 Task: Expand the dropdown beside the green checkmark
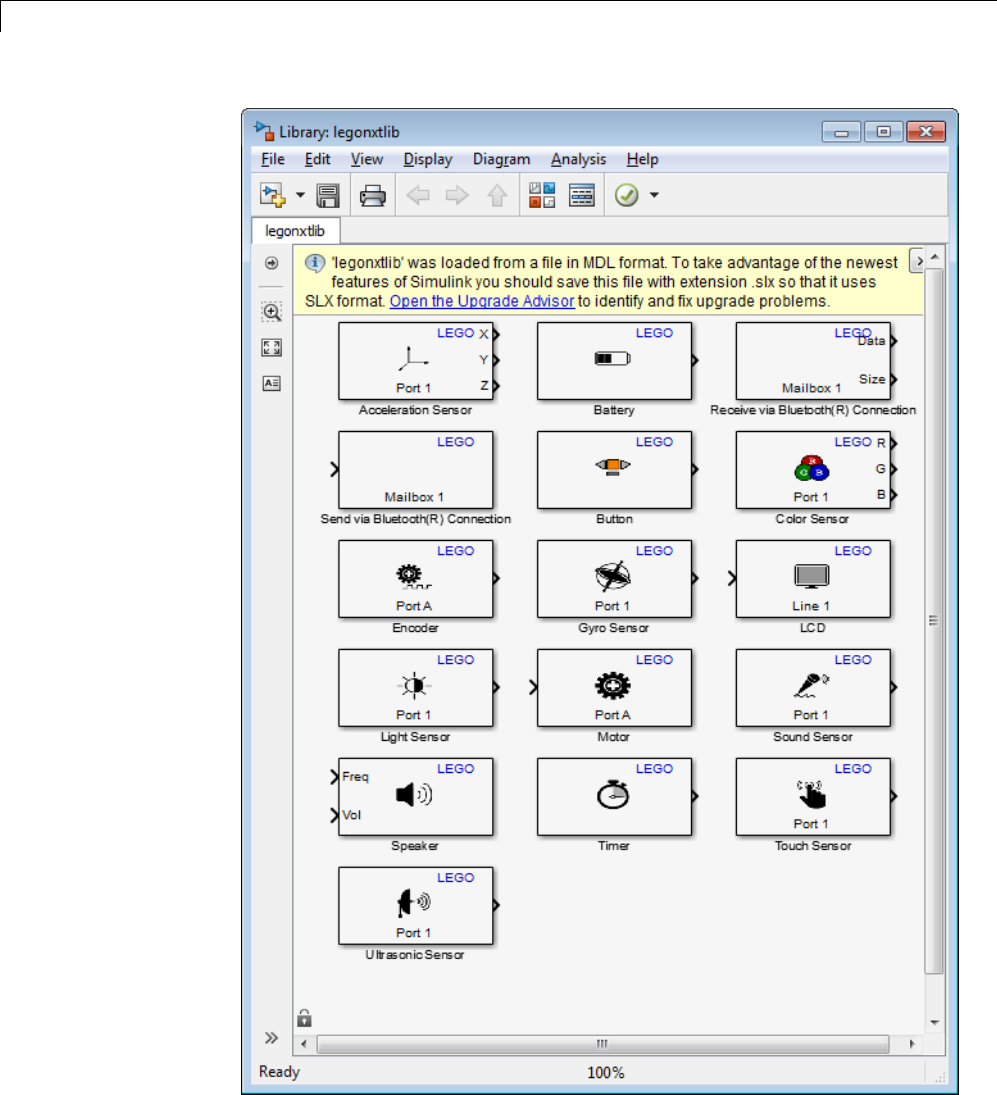pos(654,196)
